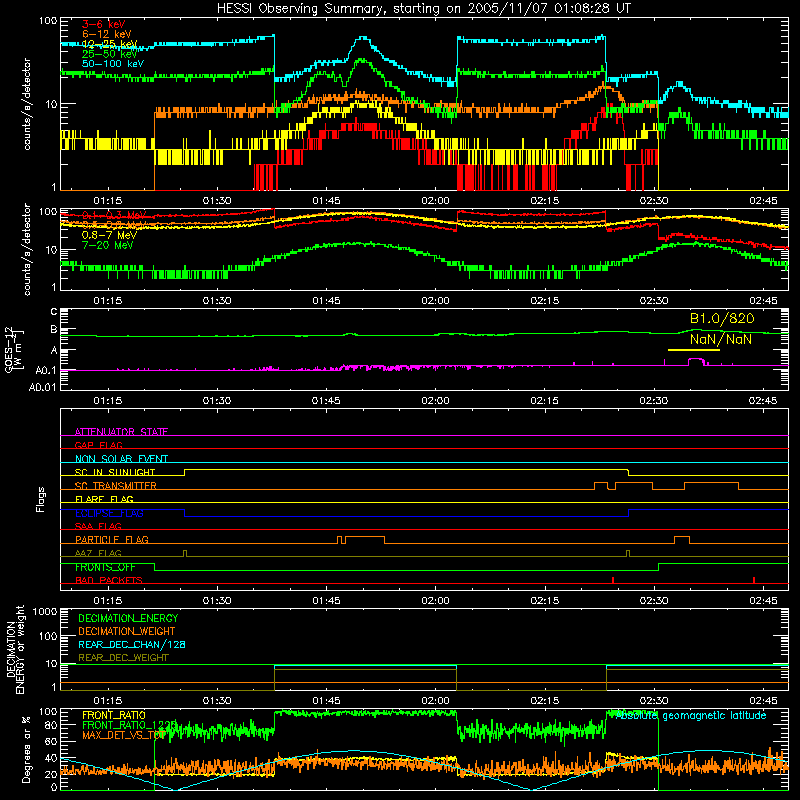This screenshot has height=800, width=800.
Task: Click the 60 tick label on bottom panel
Action: point(51,741)
